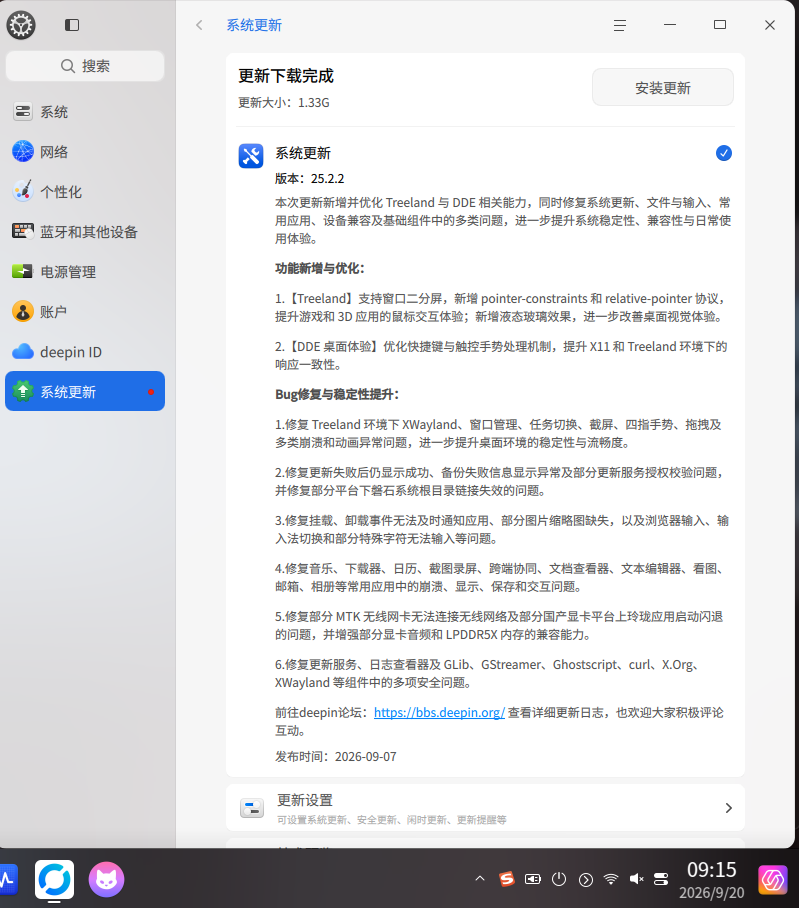
Task: Expand 更新设置 with the chevron
Action: 728,808
